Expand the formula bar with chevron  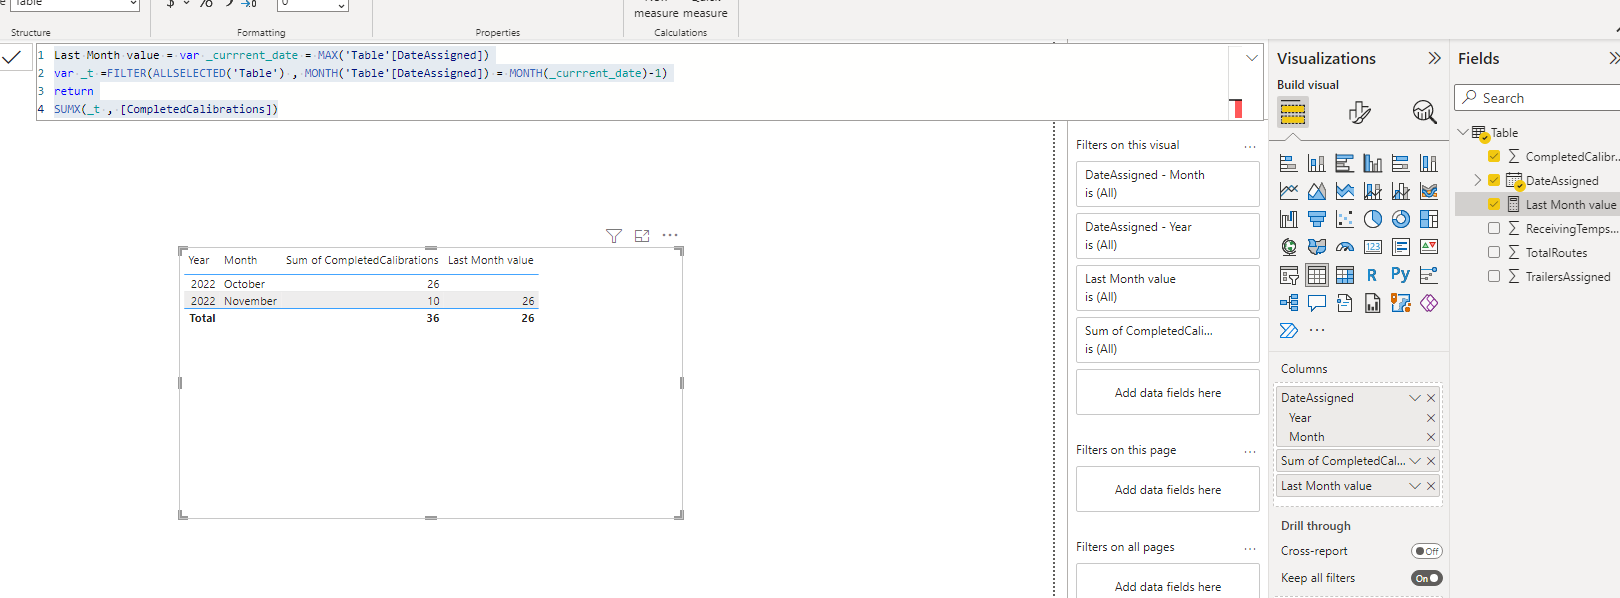[x=1252, y=58]
